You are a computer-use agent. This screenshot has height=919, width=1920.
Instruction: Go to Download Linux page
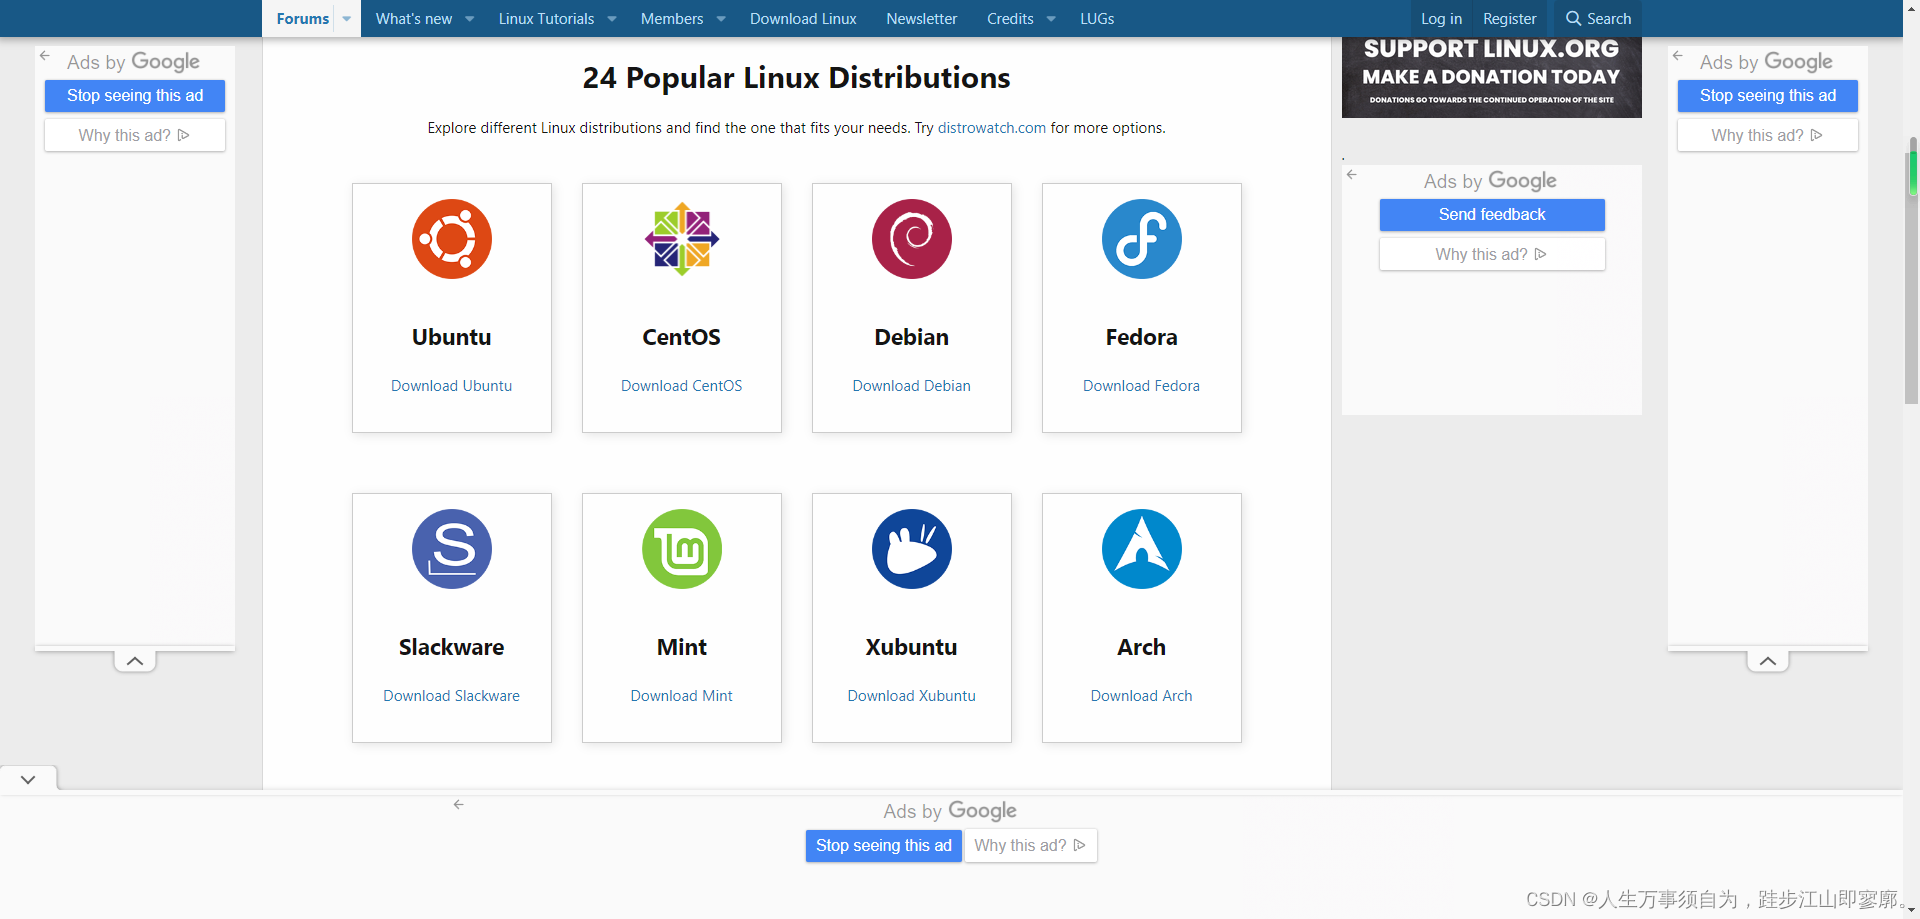click(803, 19)
